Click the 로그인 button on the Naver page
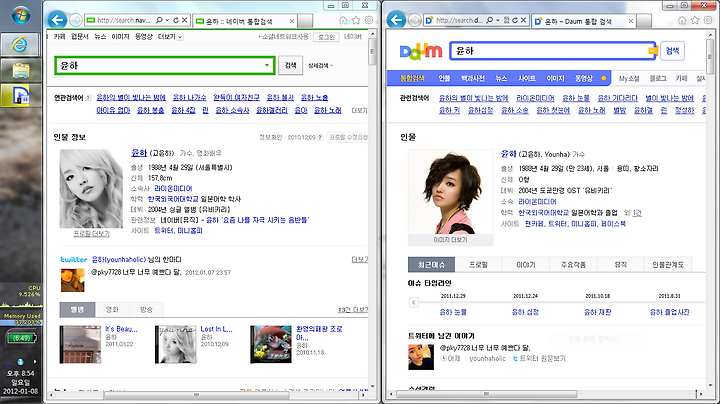Image resolution: width=720 pixels, height=404 pixels. (x=326, y=37)
